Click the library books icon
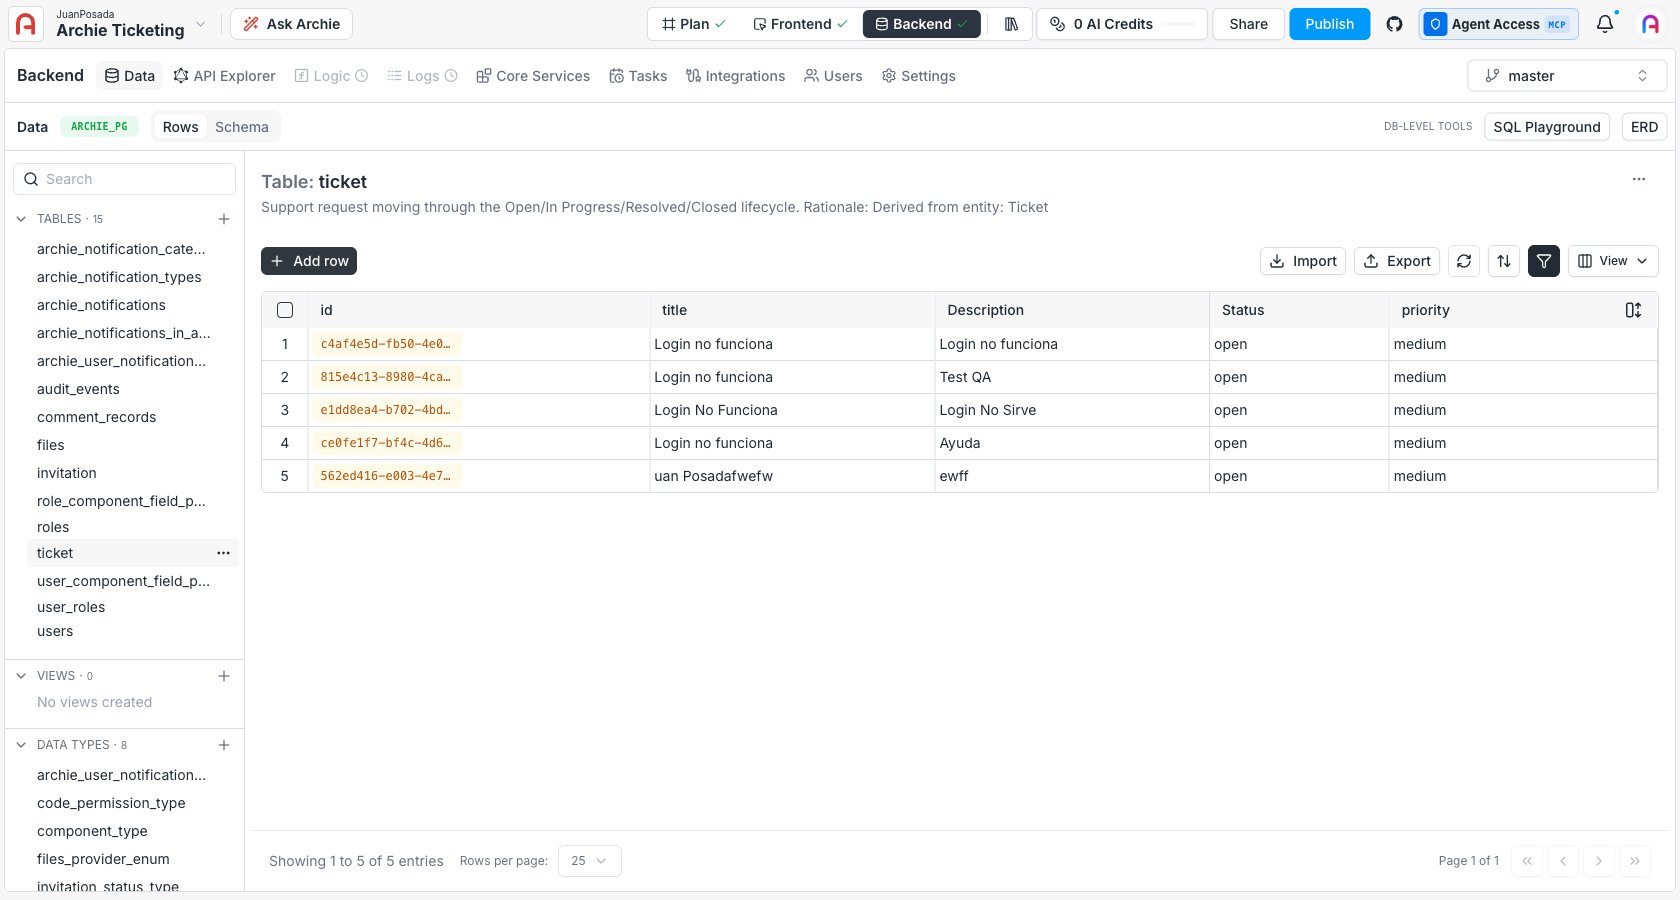1680x900 pixels. pyautogui.click(x=1011, y=24)
